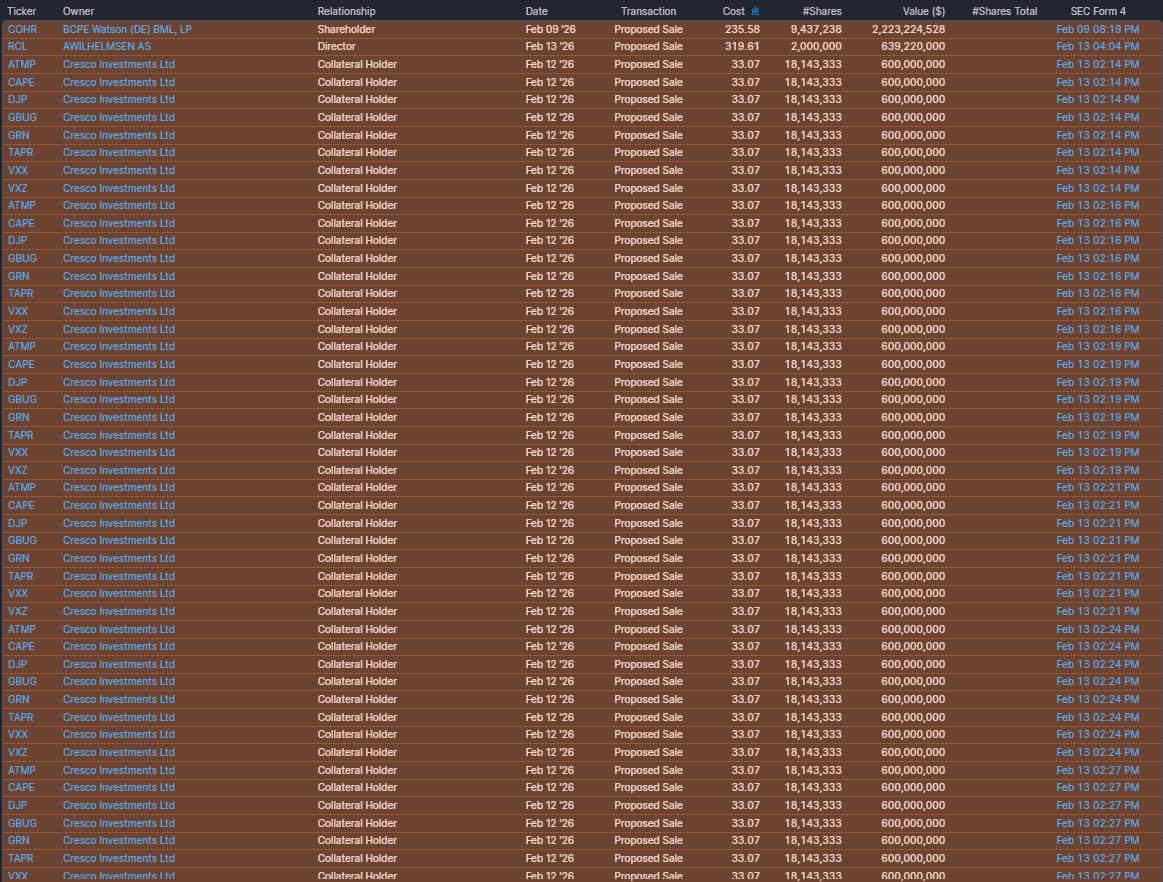Open Cresco Investments Ltd in DJP 02:21 PM row

point(119,523)
